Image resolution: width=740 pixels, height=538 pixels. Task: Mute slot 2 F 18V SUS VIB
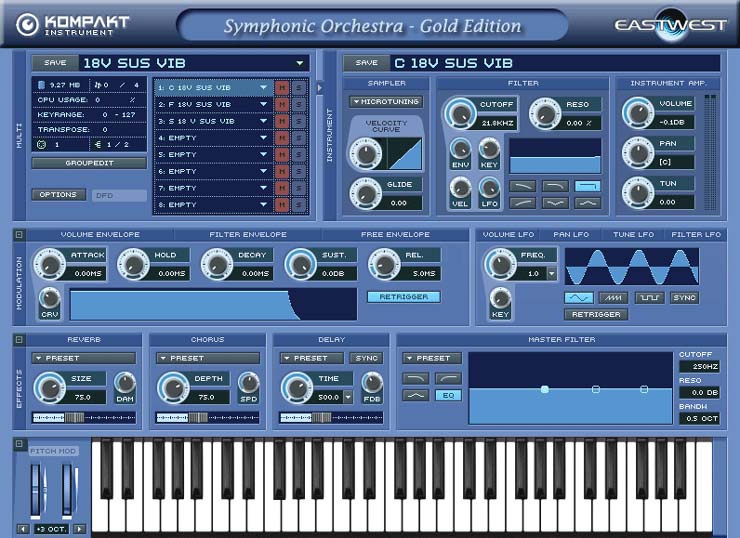pos(282,104)
